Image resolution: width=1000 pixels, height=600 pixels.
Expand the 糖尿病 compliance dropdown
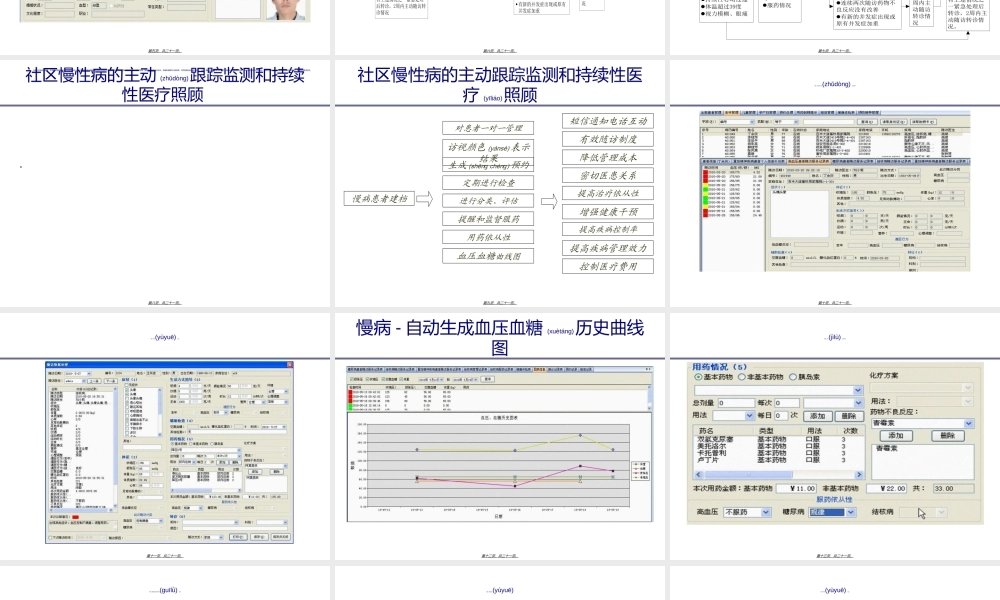[851, 512]
